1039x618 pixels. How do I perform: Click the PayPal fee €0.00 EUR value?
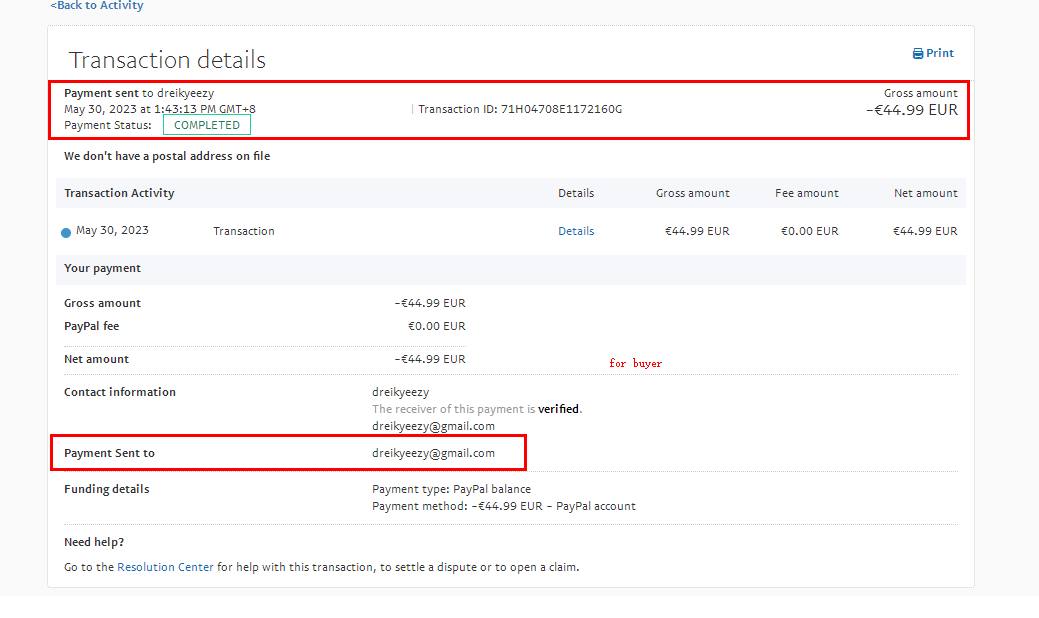coord(436,326)
